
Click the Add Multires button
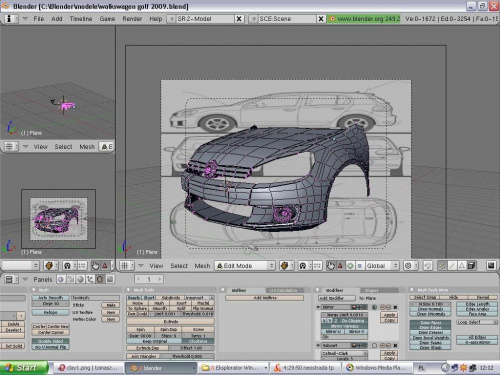pyautogui.click(x=265, y=298)
